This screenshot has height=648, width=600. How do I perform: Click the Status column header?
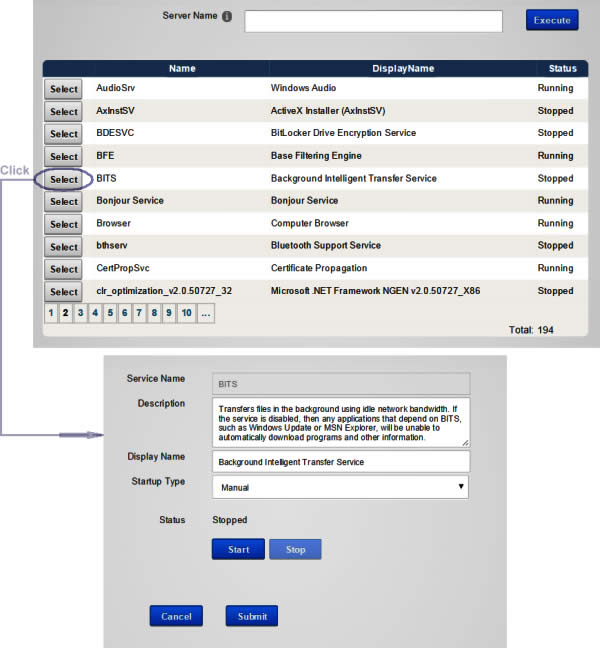(x=562, y=69)
